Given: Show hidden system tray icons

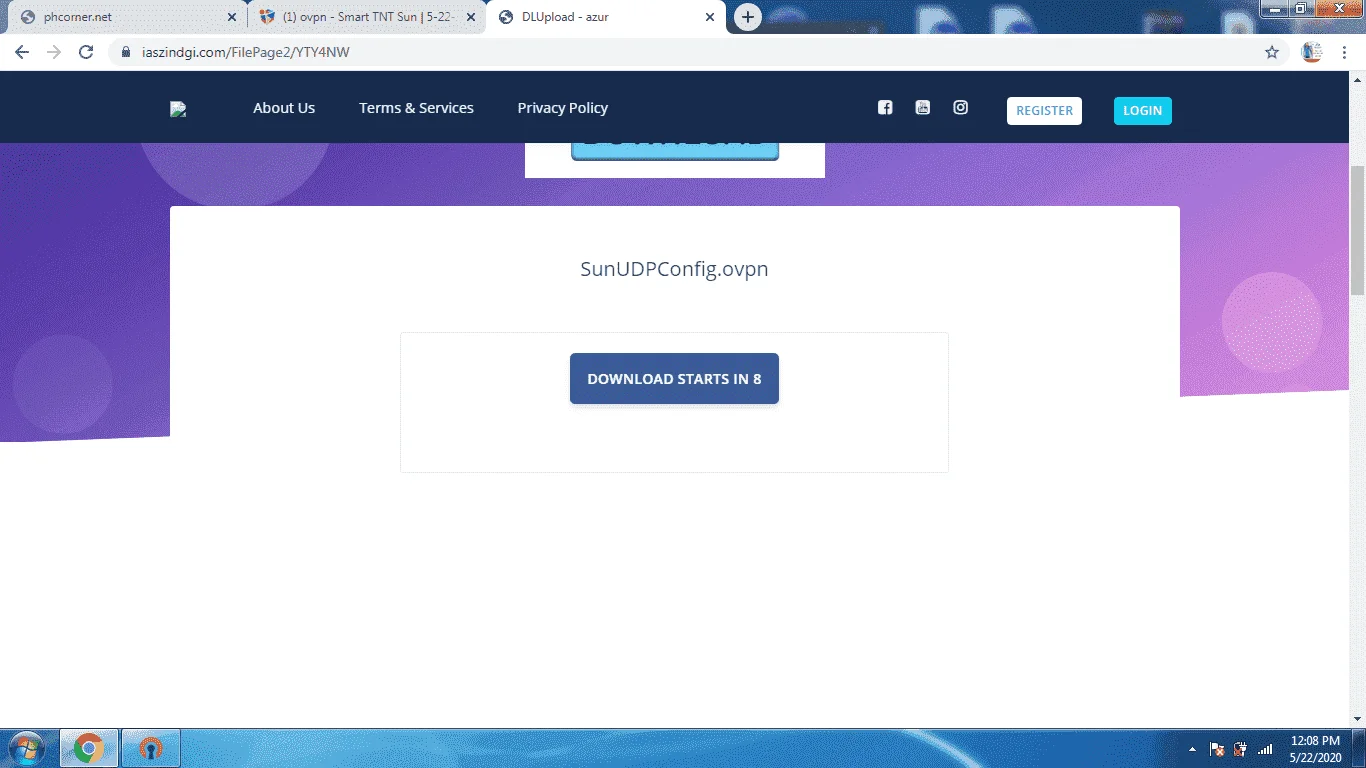Looking at the screenshot, I should point(1192,749).
